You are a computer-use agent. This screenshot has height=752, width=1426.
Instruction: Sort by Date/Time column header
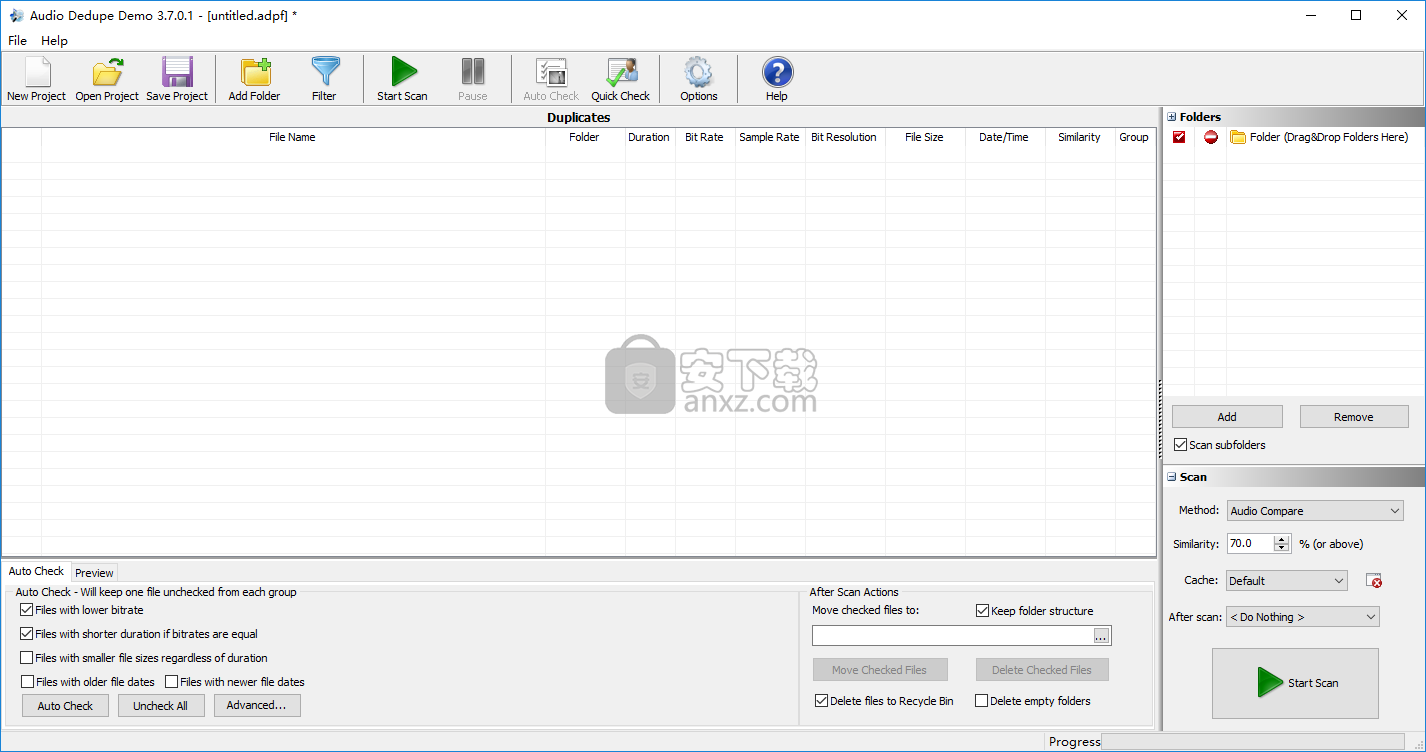1004,137
